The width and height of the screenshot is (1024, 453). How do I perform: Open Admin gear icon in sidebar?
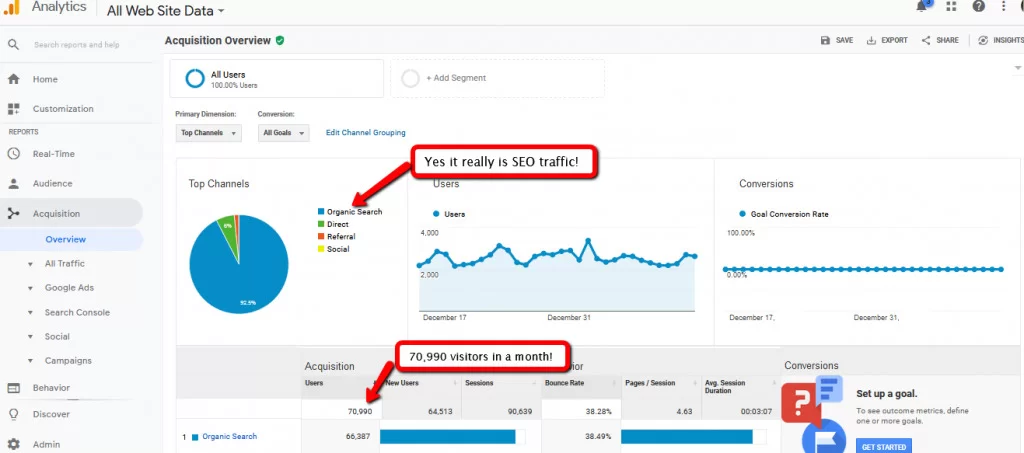pyautogui.click(x=14, y=444)
